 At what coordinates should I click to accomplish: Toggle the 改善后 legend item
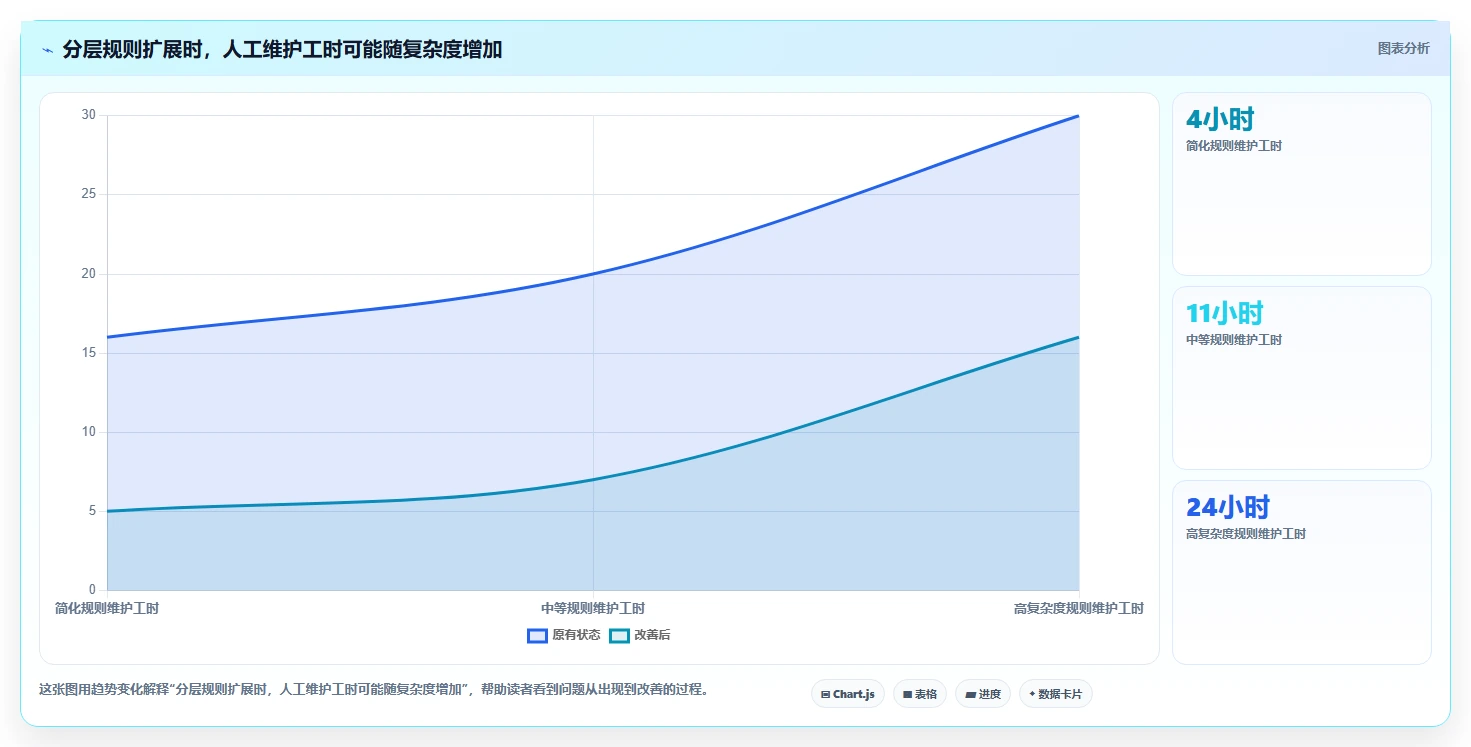tap(640, 635)
